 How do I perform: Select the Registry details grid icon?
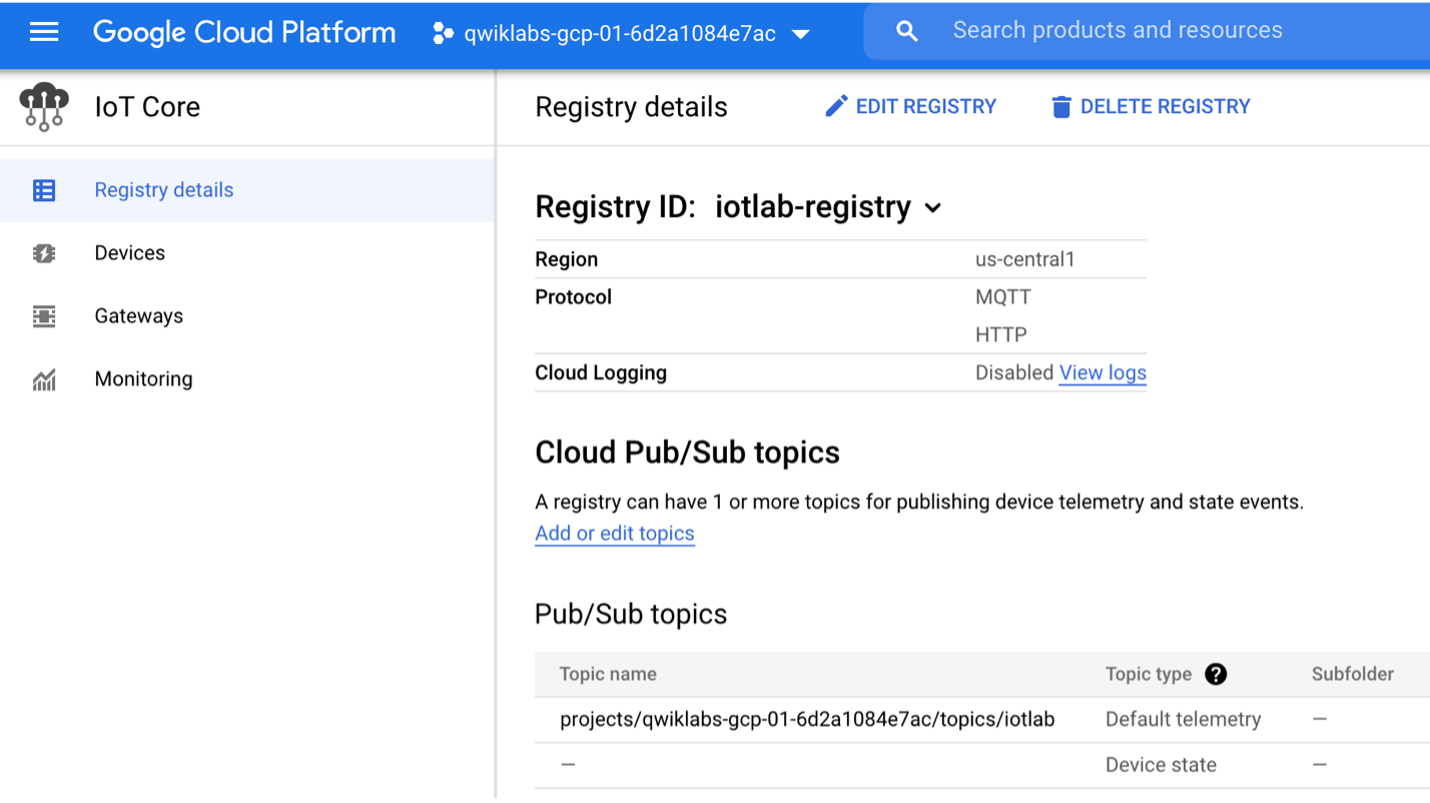(44, 189)
